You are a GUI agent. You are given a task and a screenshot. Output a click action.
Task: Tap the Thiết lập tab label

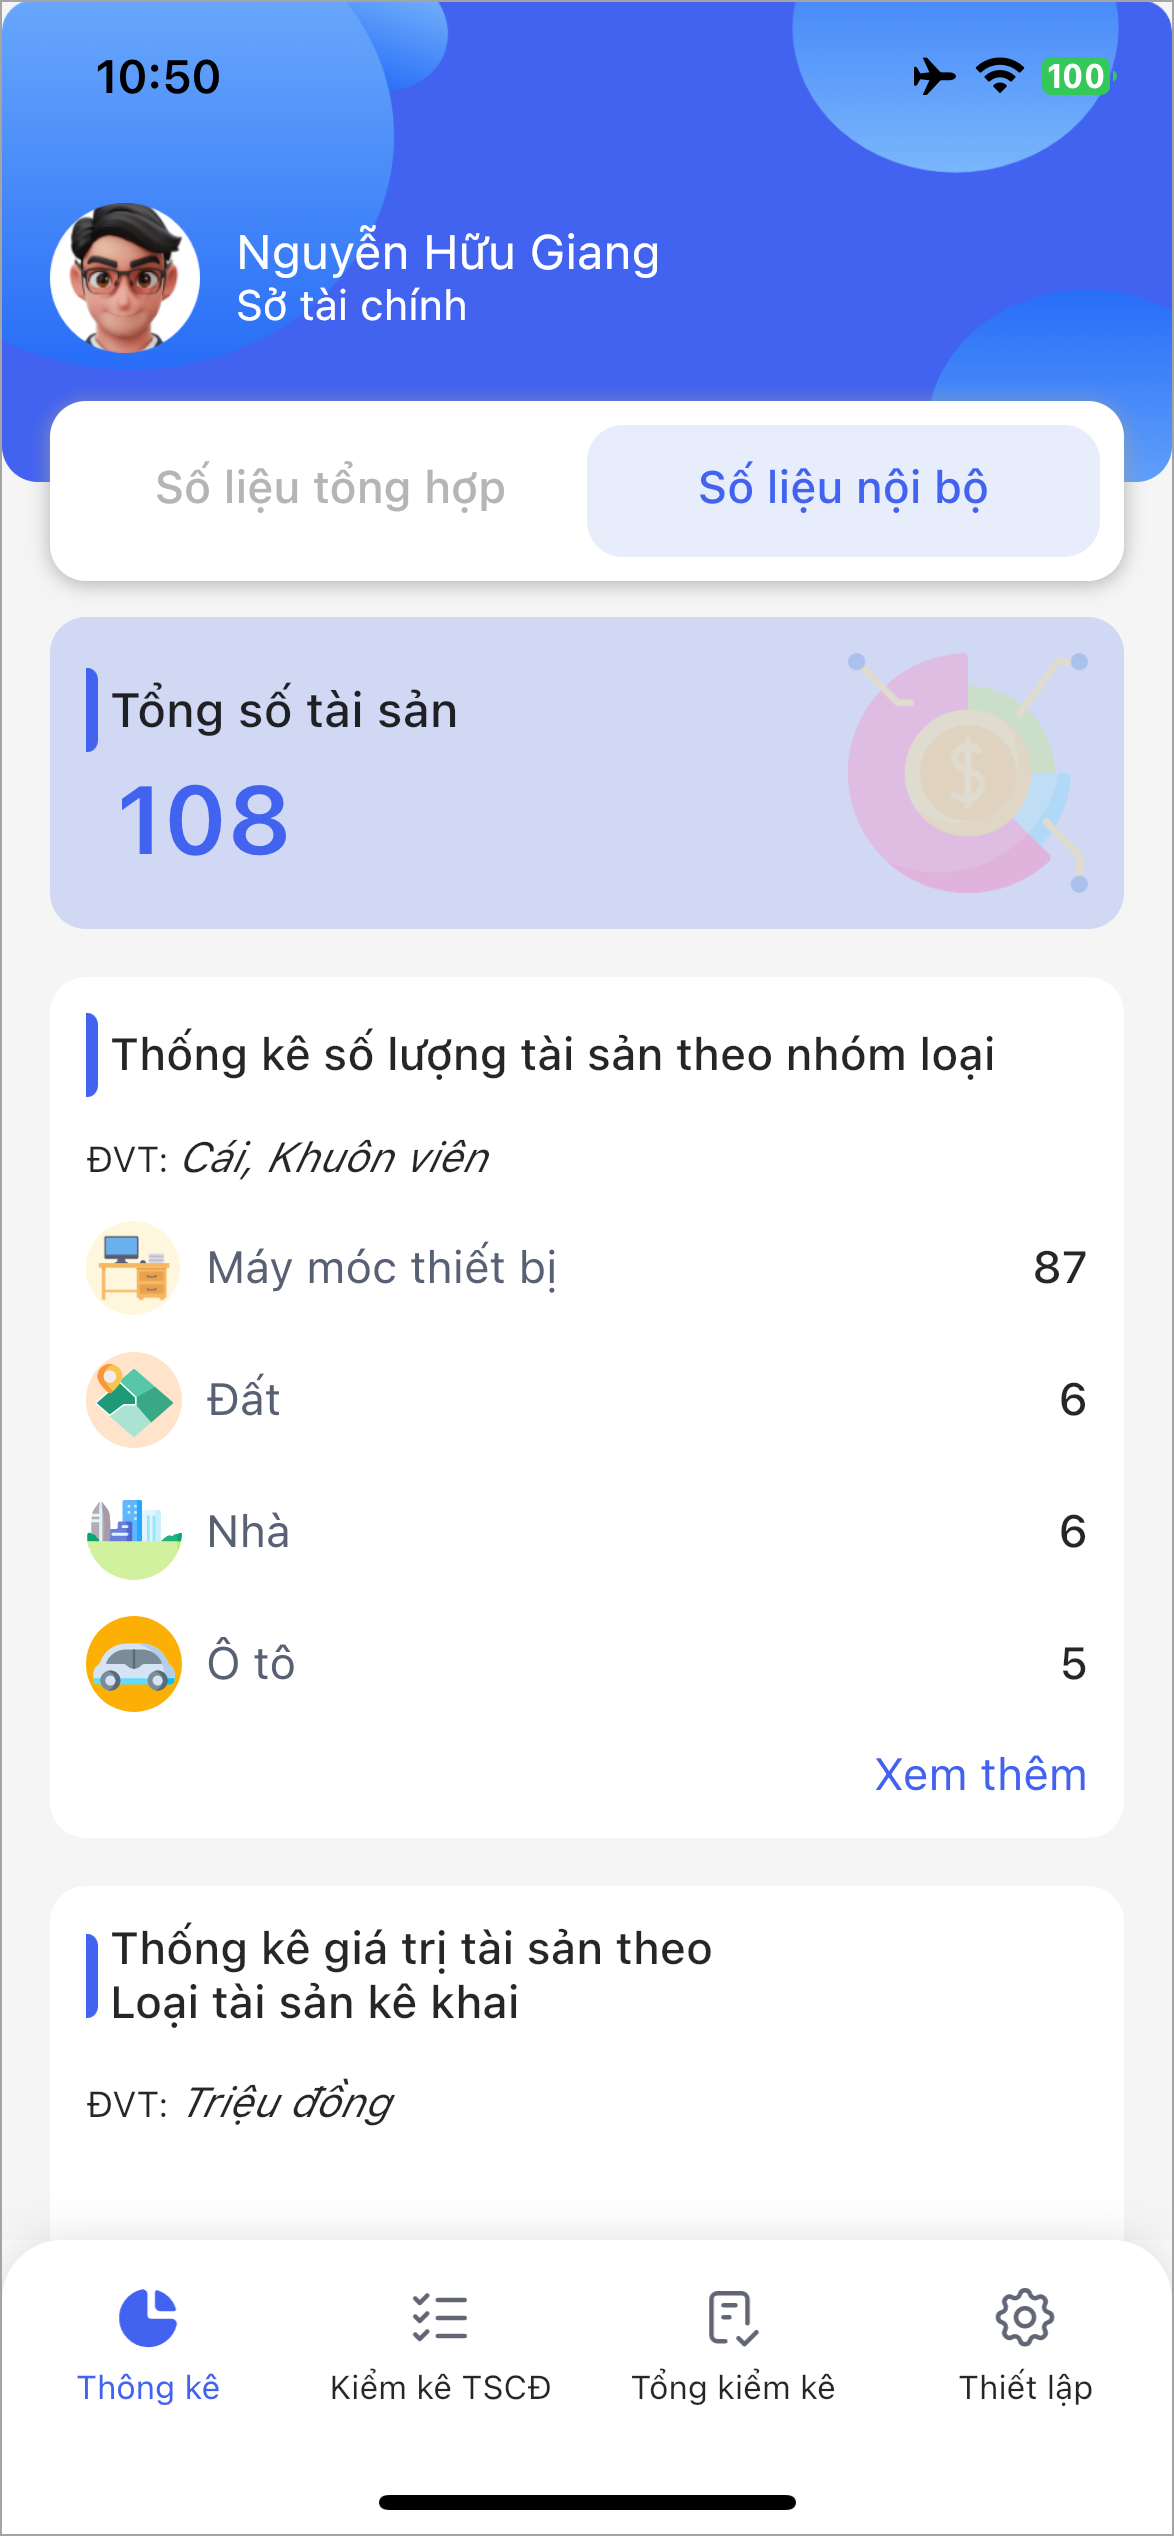pyautogui.click(x=1025, y=2388)
